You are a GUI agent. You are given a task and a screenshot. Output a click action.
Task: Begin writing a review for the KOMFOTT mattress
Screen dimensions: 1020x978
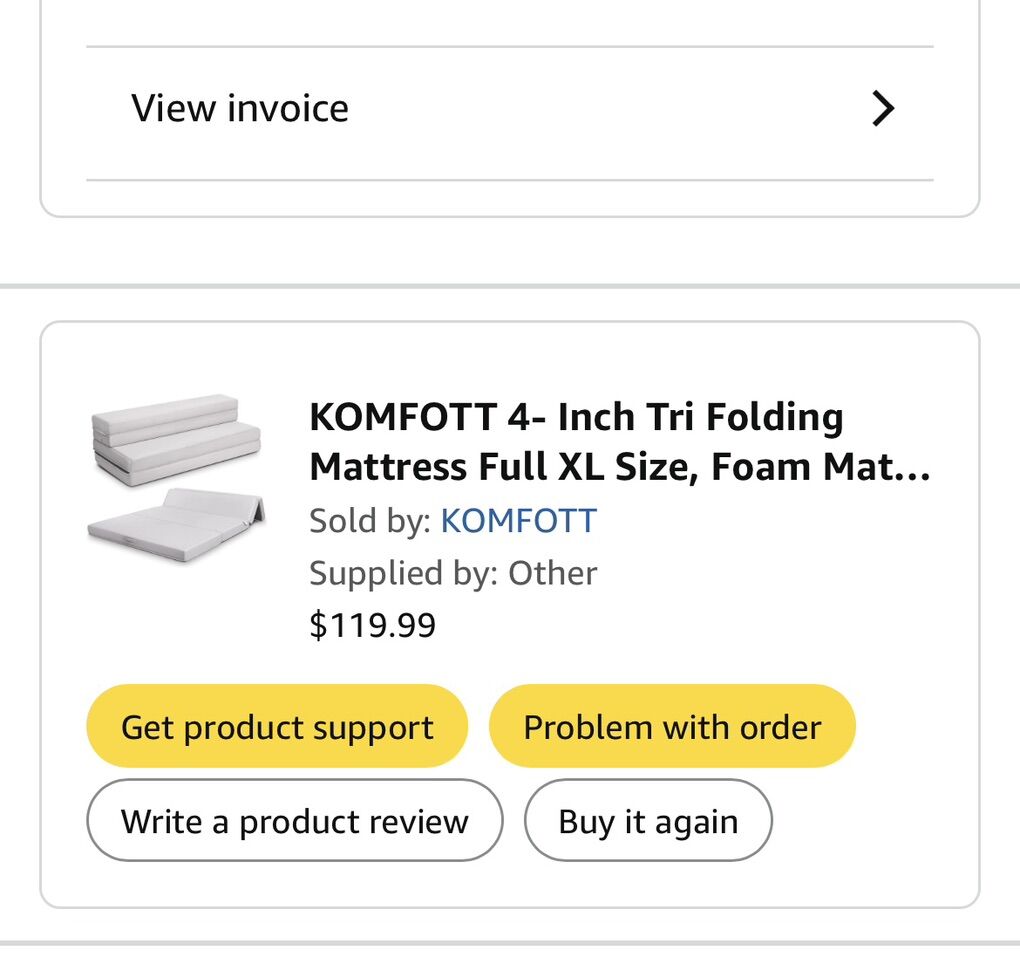pyautogui.click(x=294, y=820)
